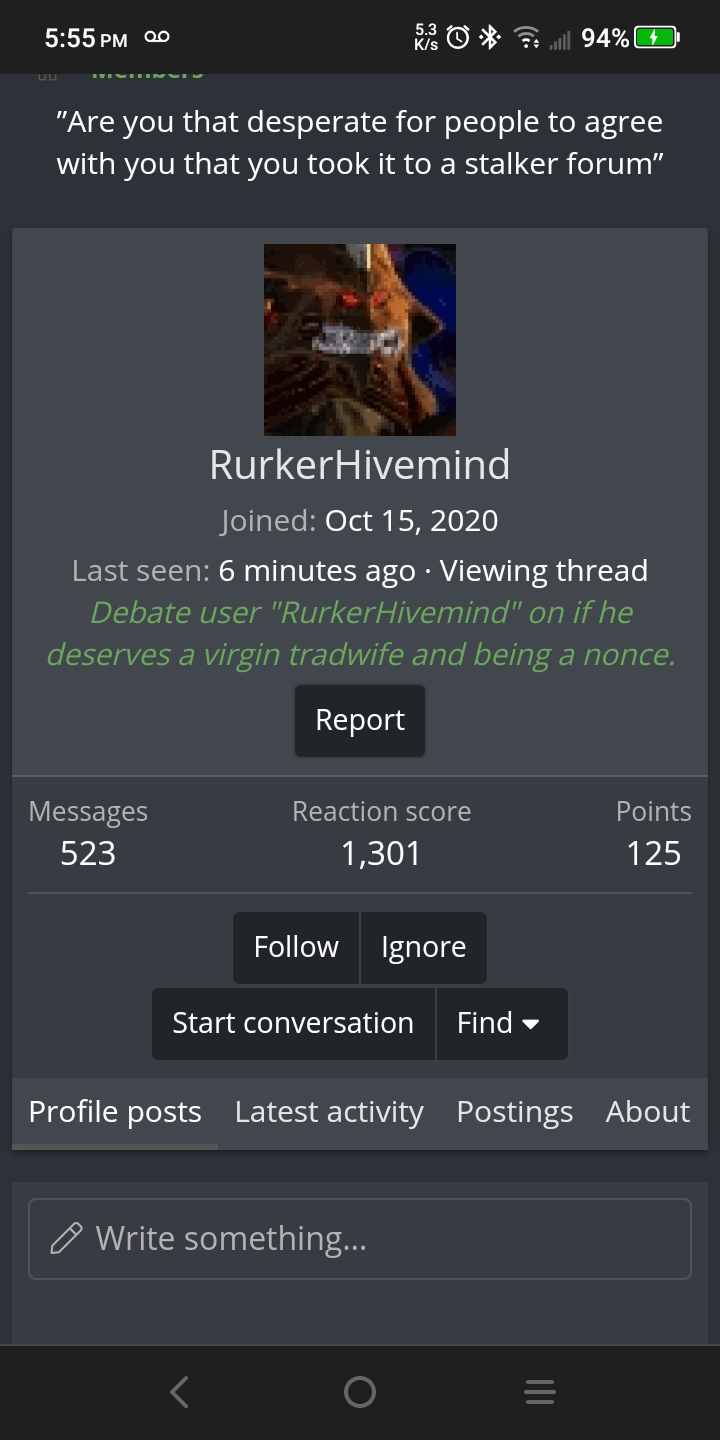
Task: Open the RurkerHivemind avatar image
Action: 360,340
